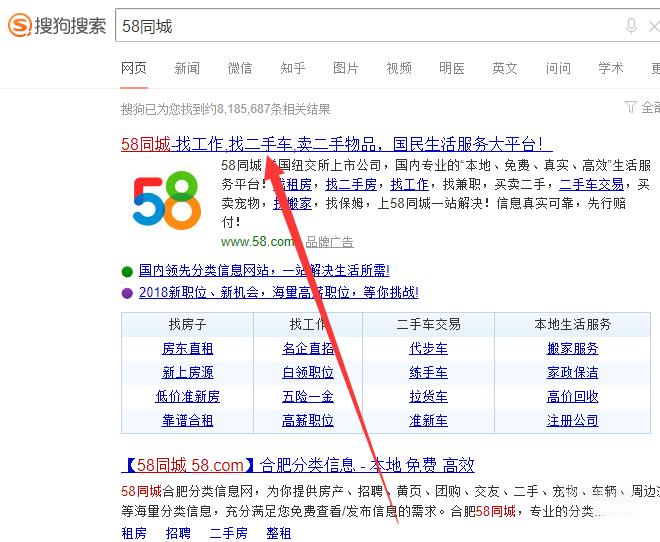Open the 名企直招 link
Screen dimensions: 660x542
click(x=308, y=348)
